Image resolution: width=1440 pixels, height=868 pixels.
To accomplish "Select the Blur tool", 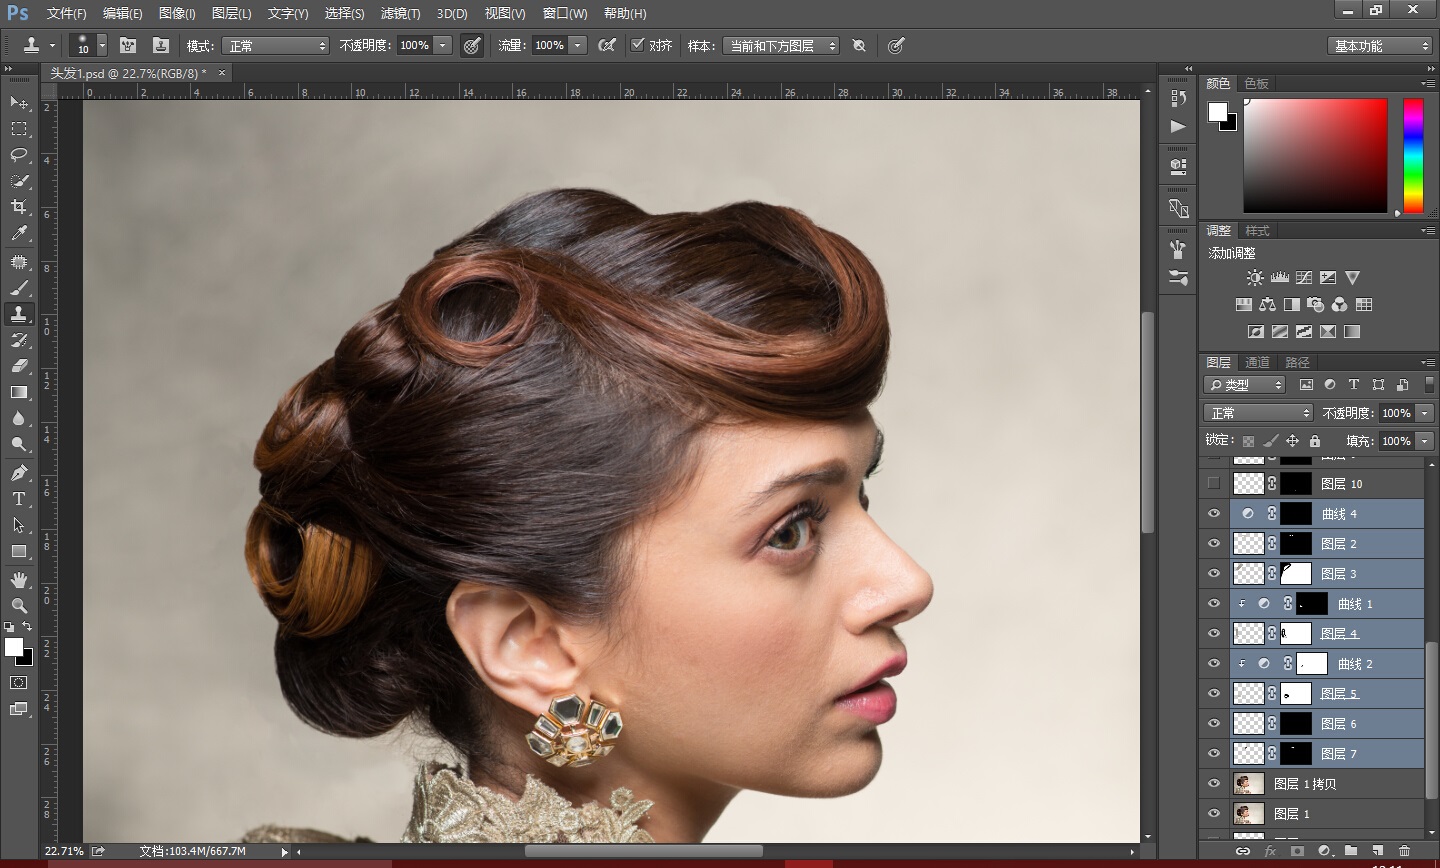I will [19, 418].
